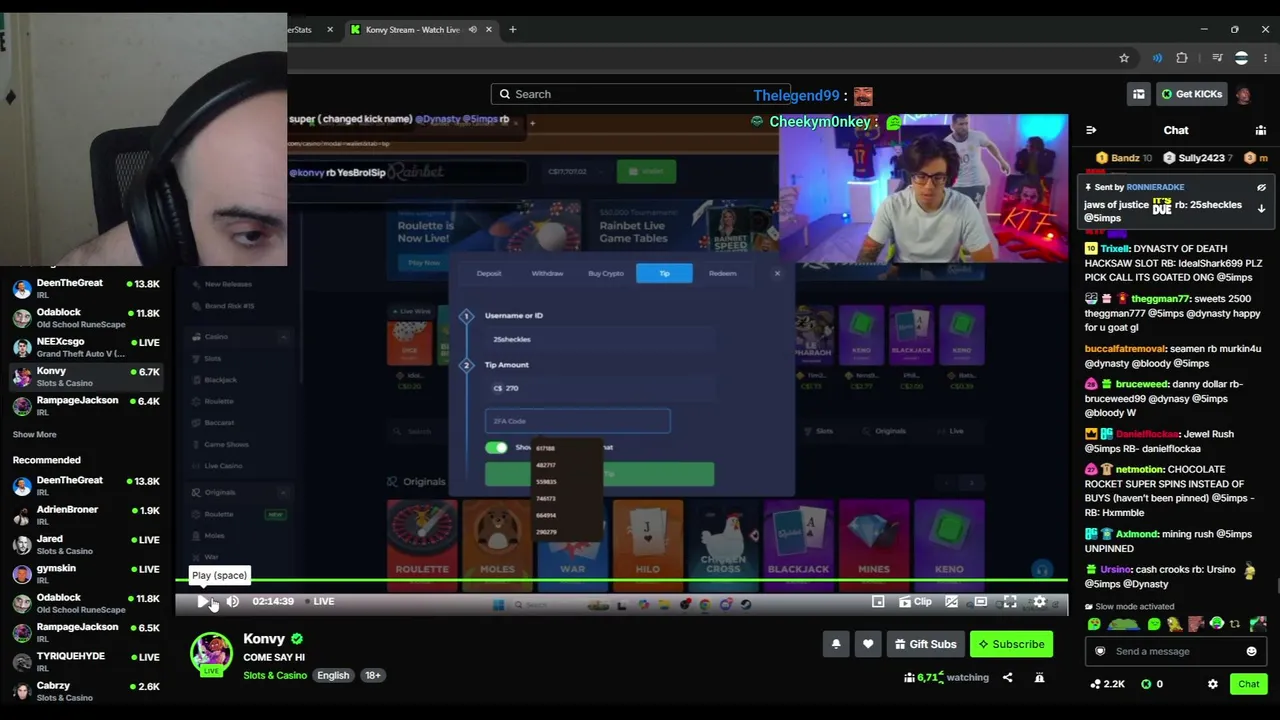Focus the Kick search box
Image resolution: width=1280 pixels, height=720 pixels.
[x=640, y=94]
